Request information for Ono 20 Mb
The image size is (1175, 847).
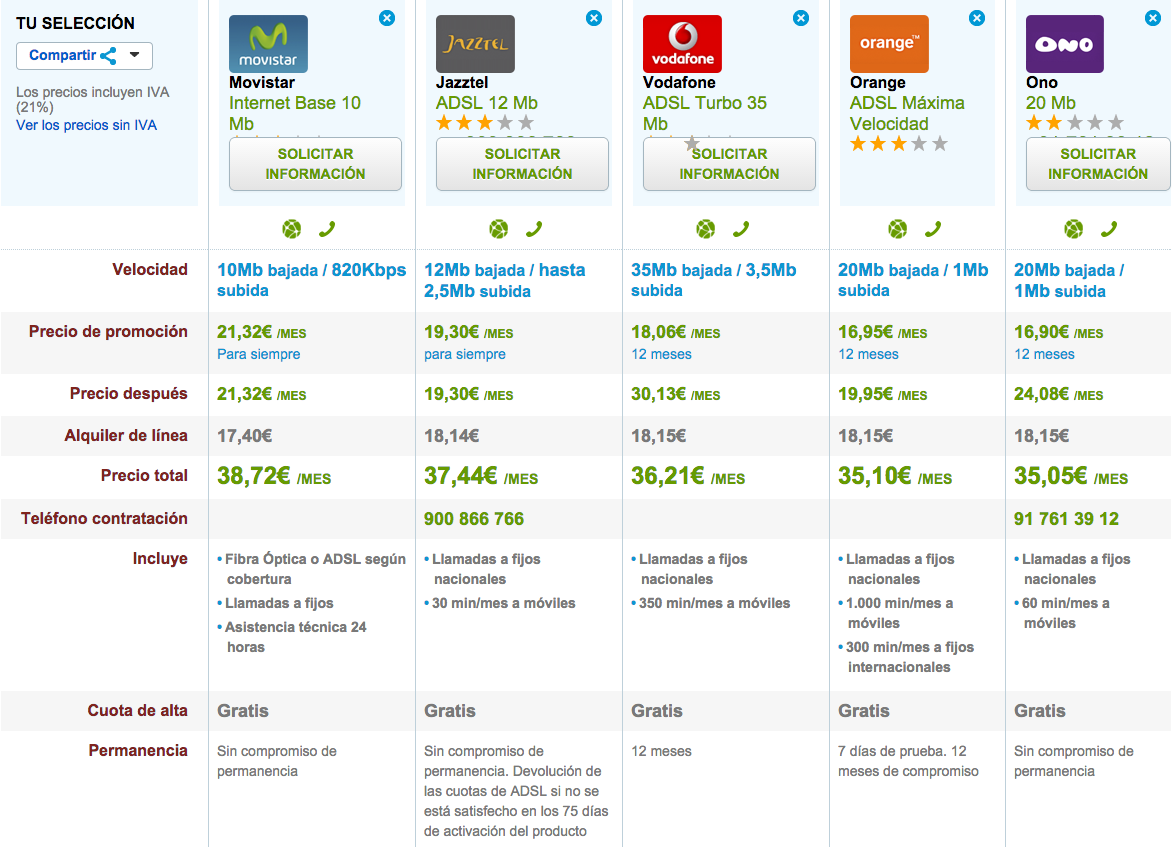click(1098, 163)
